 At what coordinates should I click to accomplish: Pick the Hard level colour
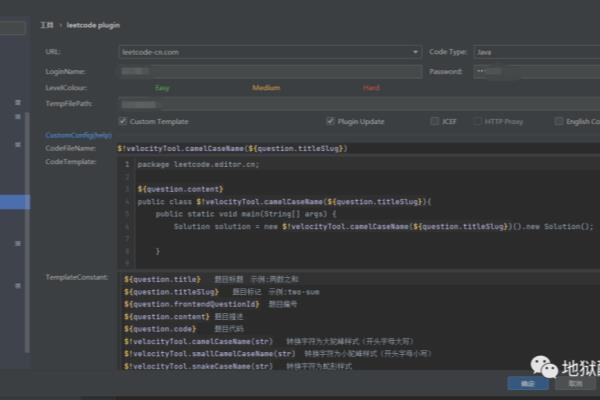371,88
